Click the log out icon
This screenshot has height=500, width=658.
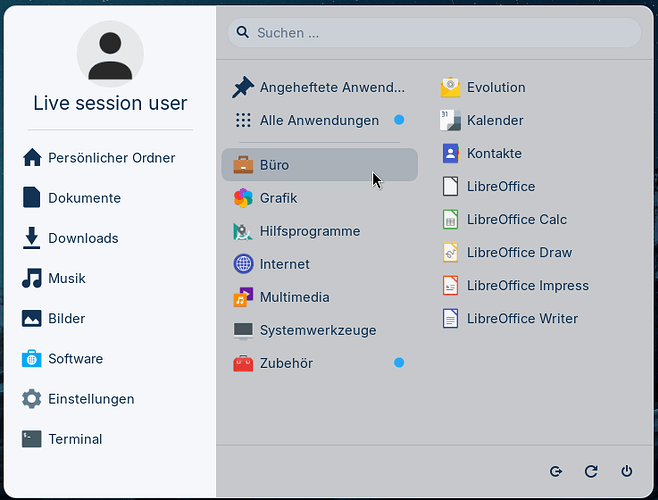[x=556, y=471]
